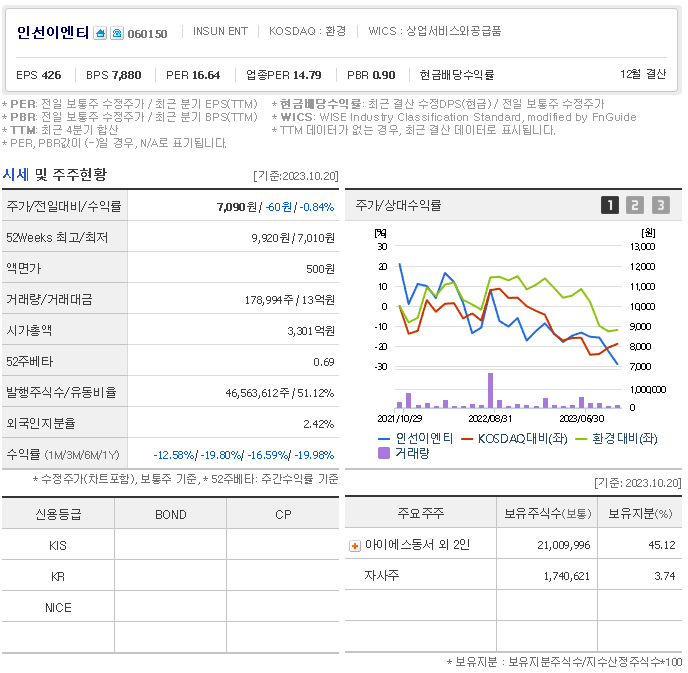Click the 신용등급 column header
The width and height of the screenshot is (688, 673).
click(x=58, y=514)
